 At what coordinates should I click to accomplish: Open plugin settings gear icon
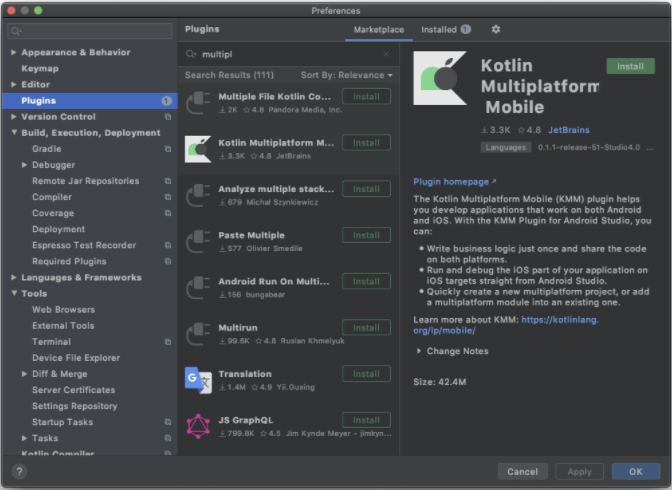click(495, 29)
